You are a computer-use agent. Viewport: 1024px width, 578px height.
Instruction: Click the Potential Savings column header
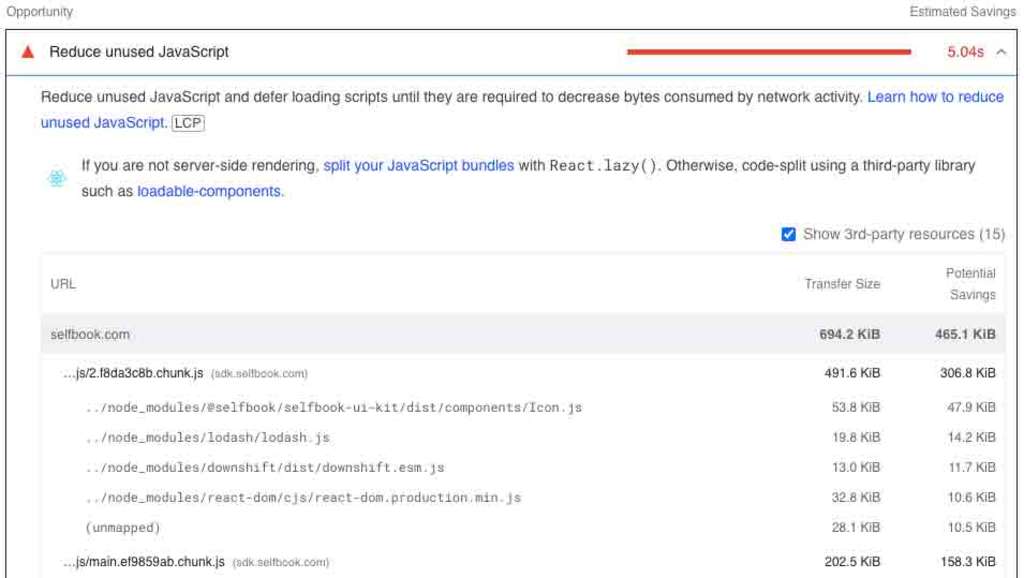point(971,284)
